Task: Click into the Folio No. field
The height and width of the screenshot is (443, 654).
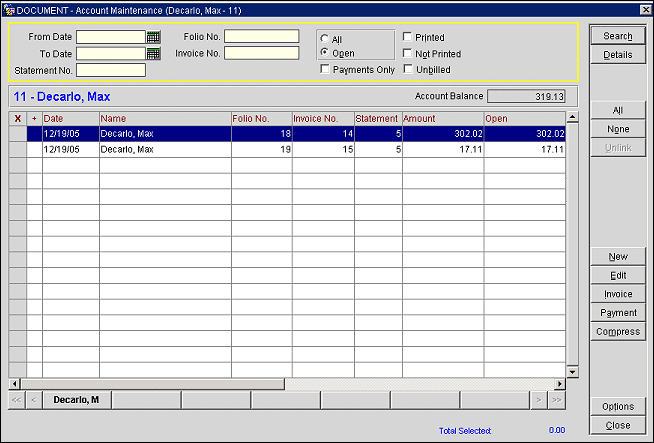Action: coord(261,37)
